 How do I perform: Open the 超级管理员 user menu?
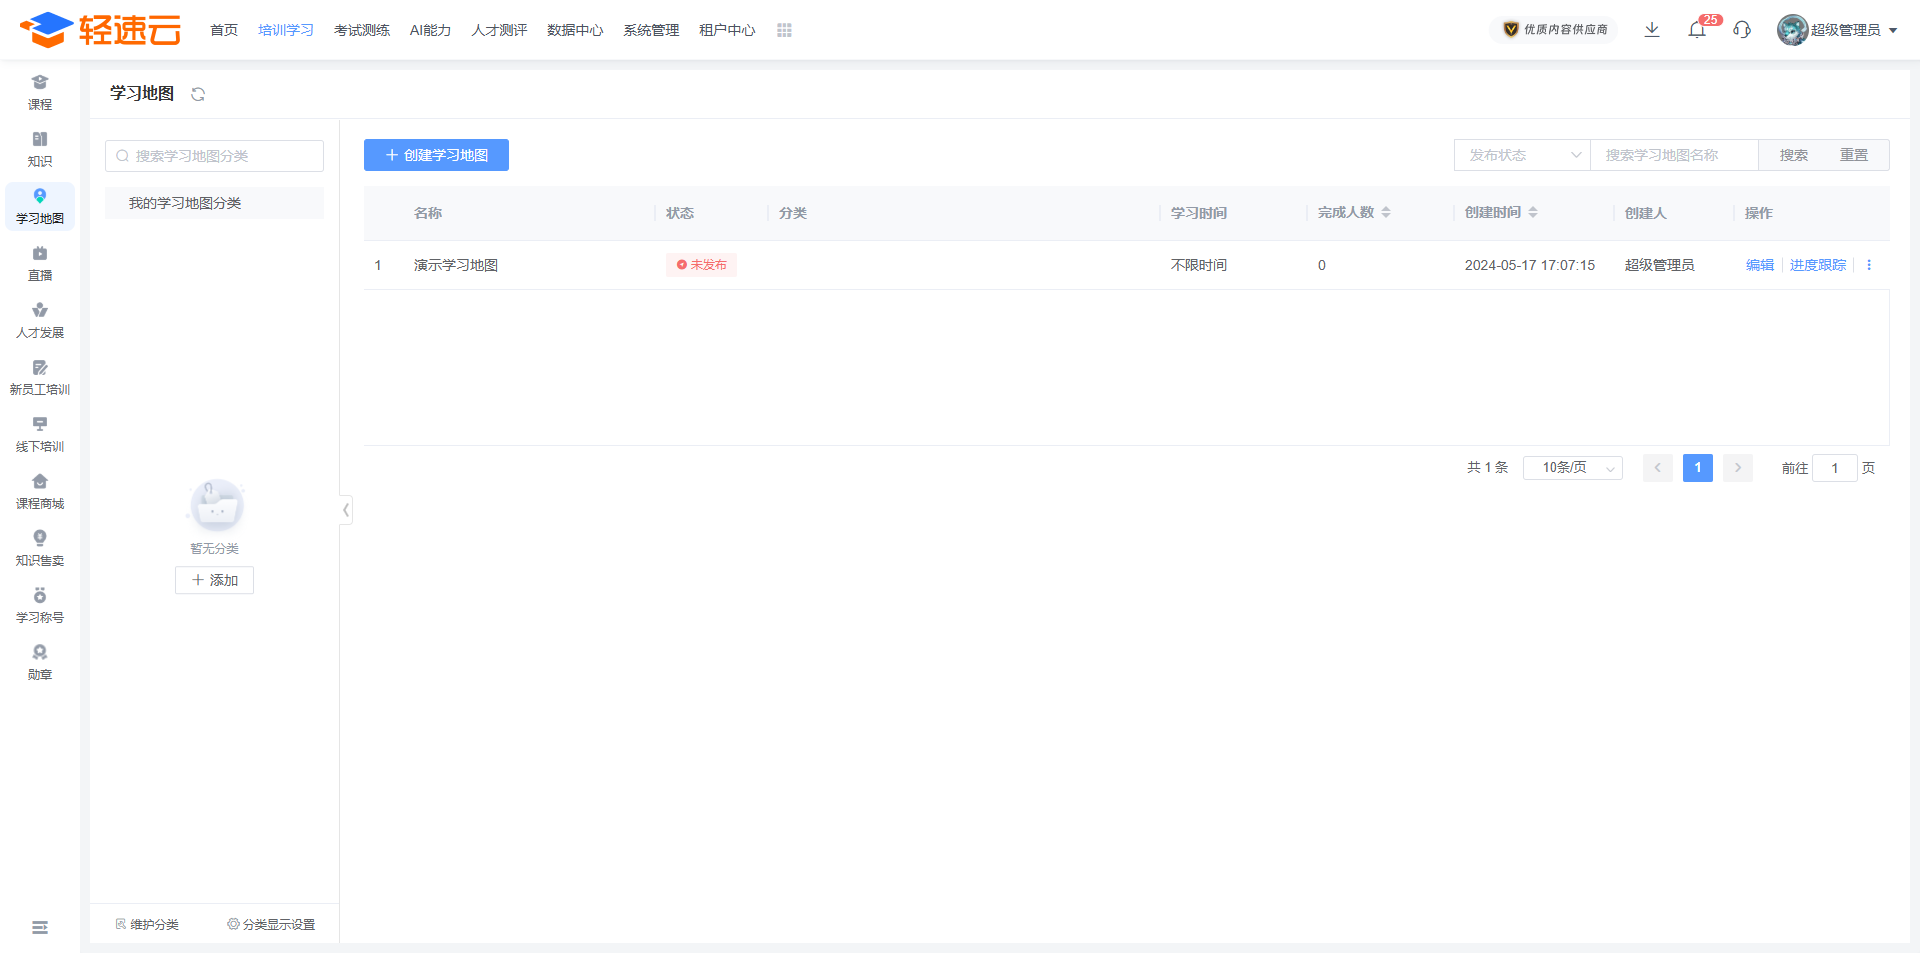point(1837,30)
